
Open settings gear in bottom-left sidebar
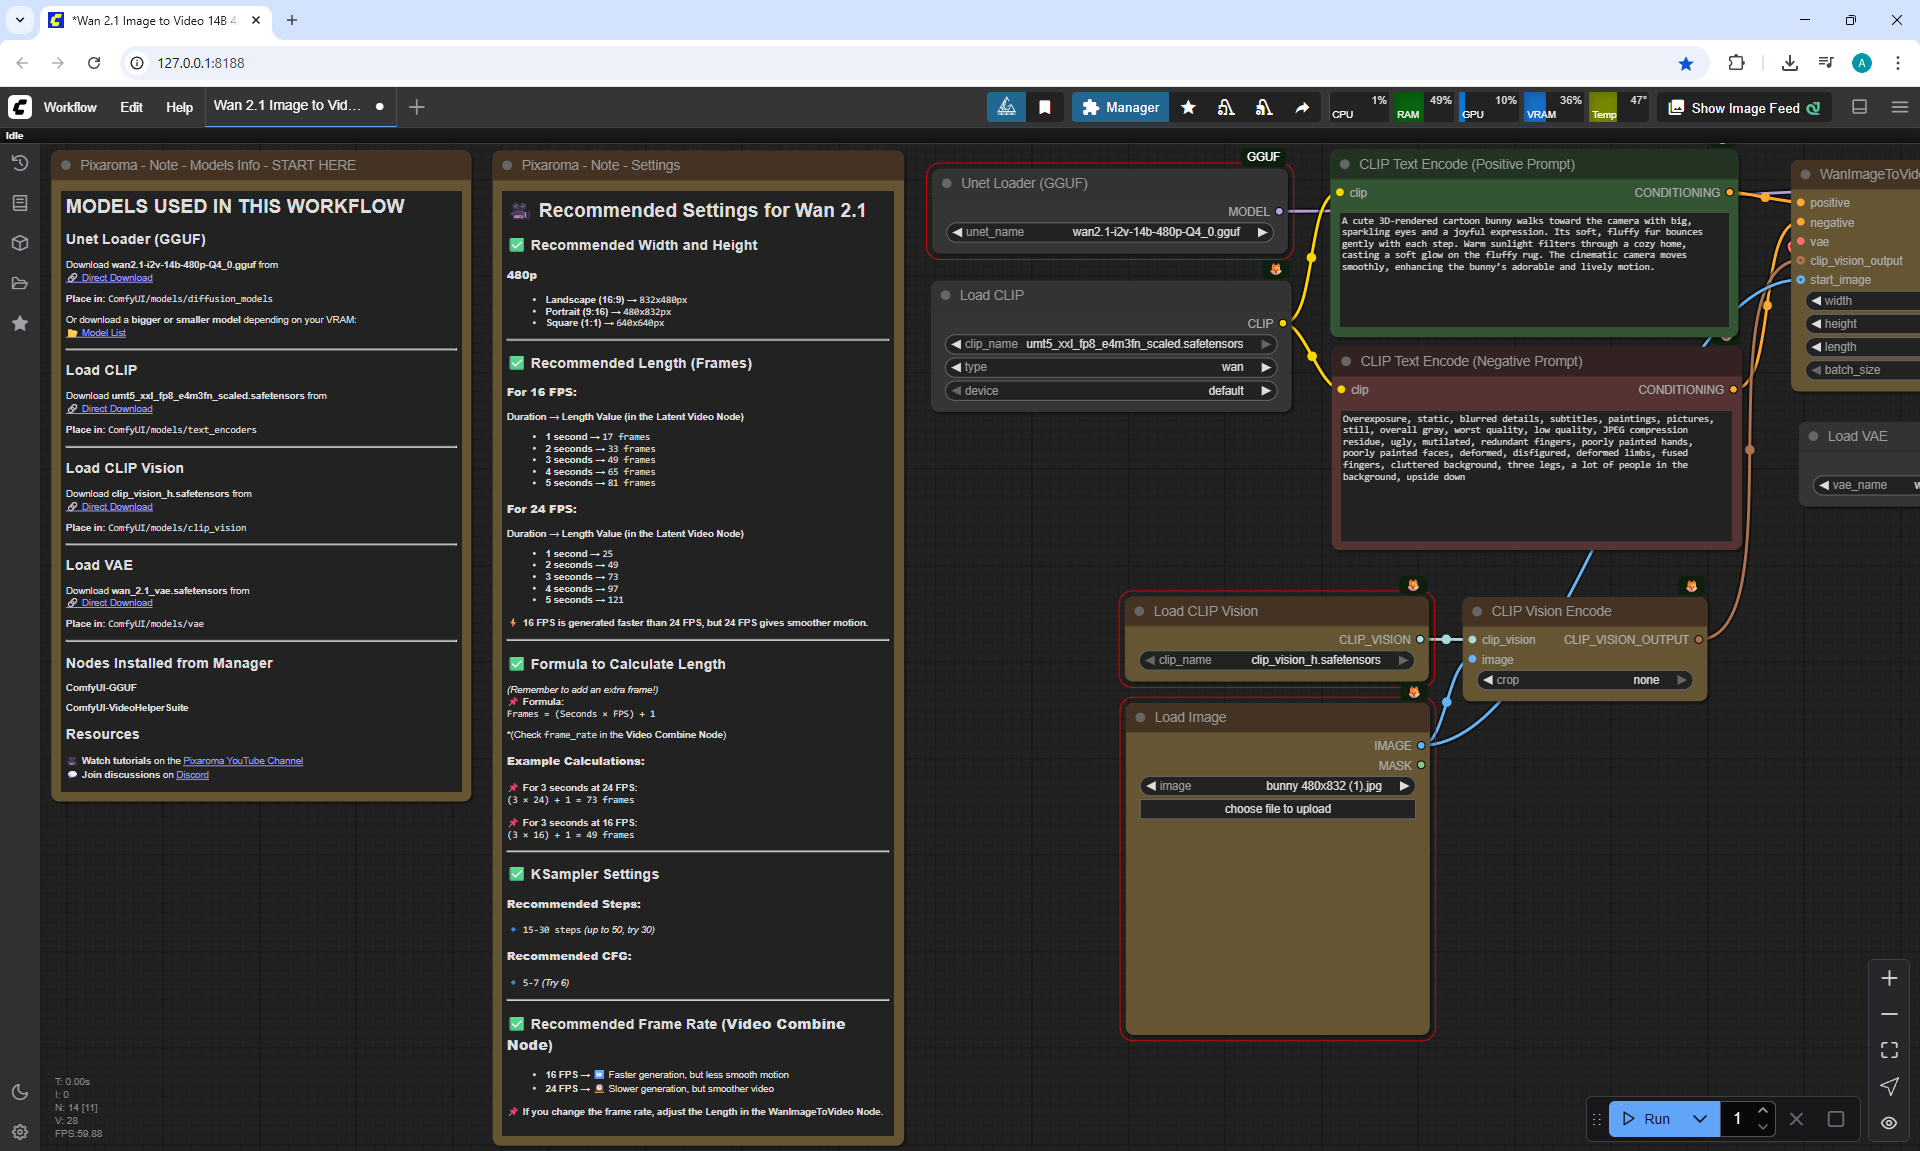click(x=20, y=1132)
